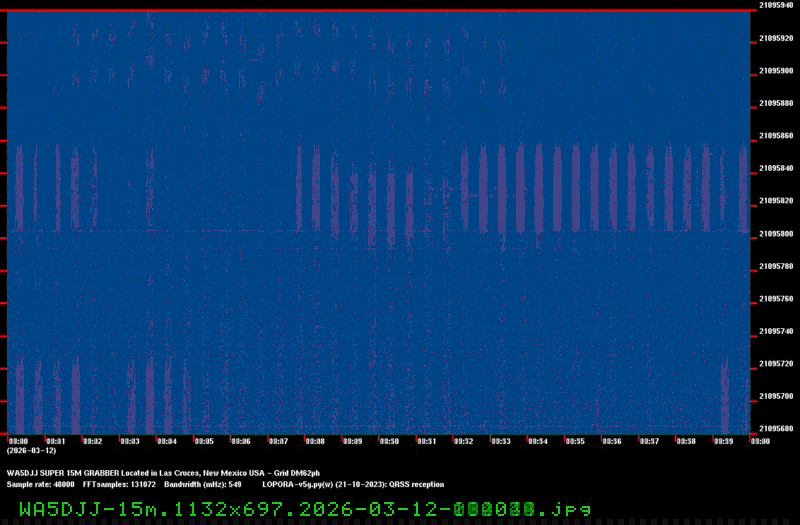The height and width of the screenshot is (525, 800).
Task: Select the 21095760 frequency scale label
Action: (x=776, y=298)
